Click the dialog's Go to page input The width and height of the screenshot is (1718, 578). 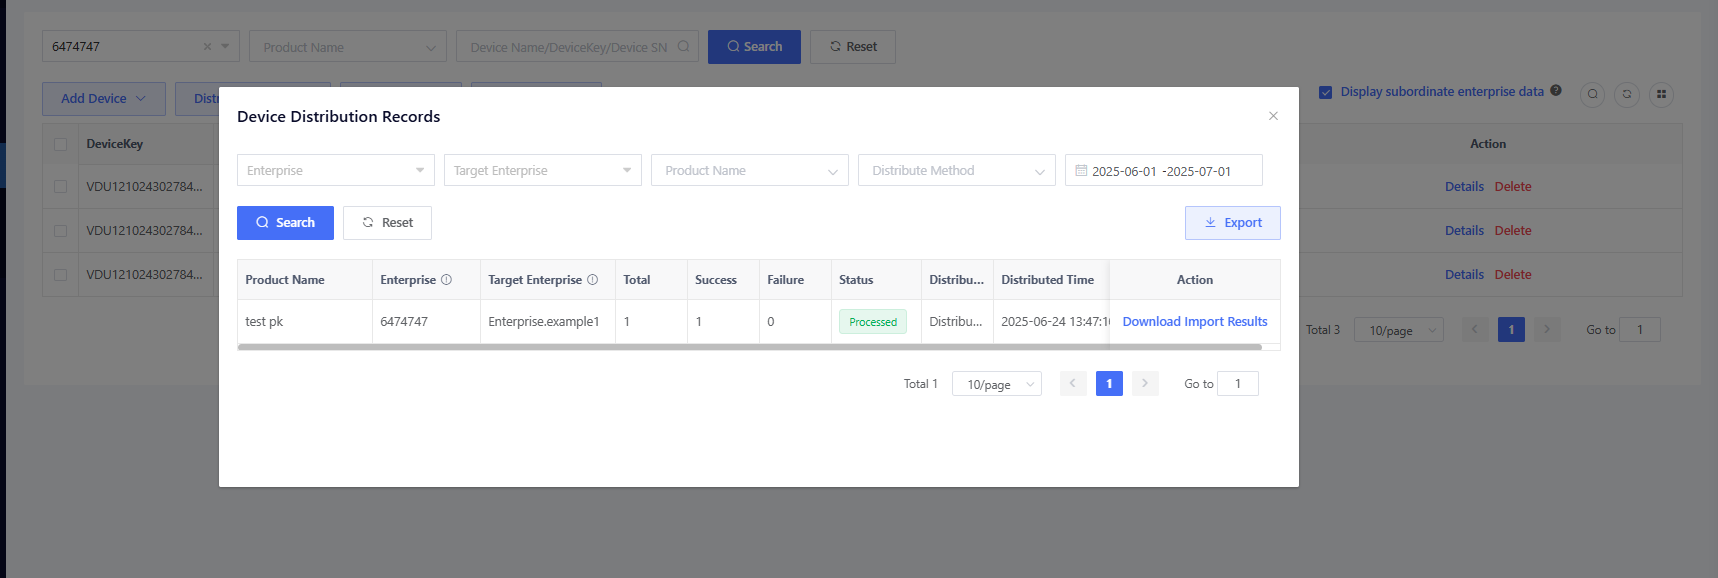coord(1237,384)
